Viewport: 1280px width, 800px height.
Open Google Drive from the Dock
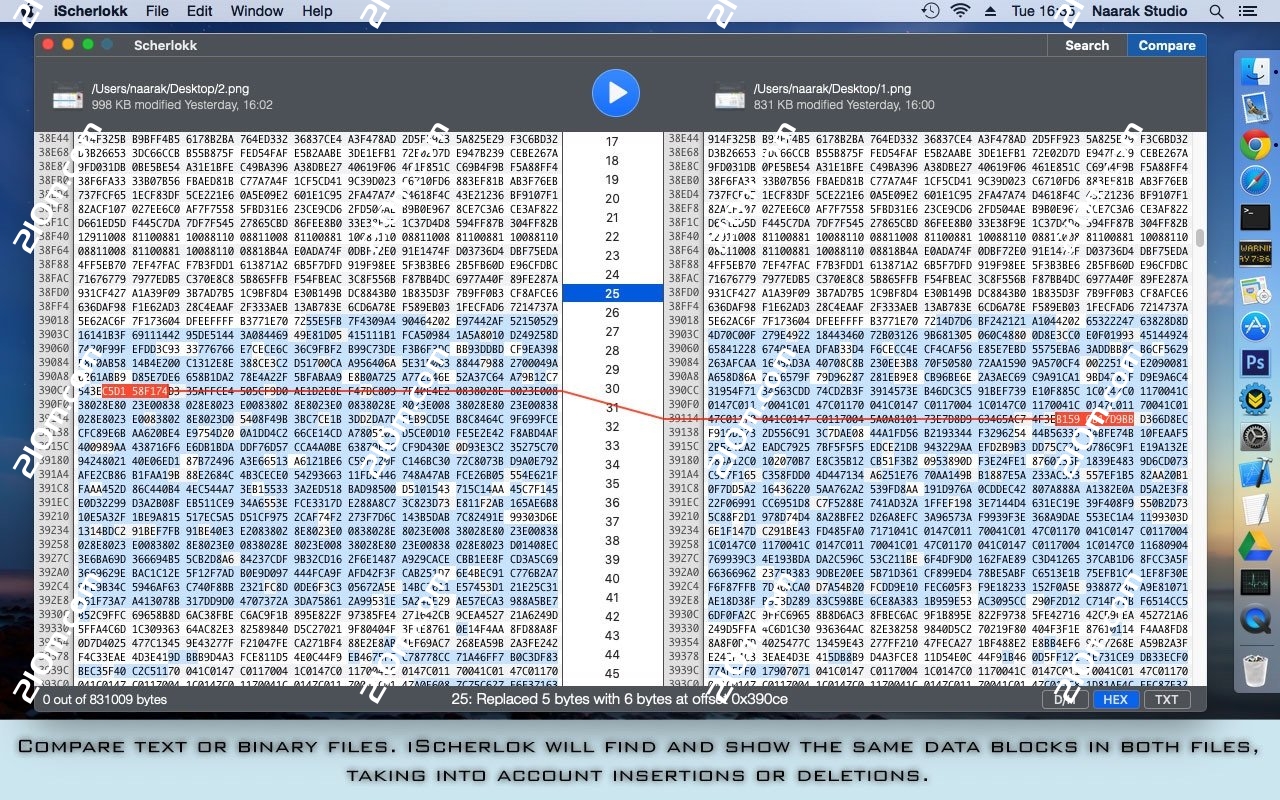click(1255, 546)
